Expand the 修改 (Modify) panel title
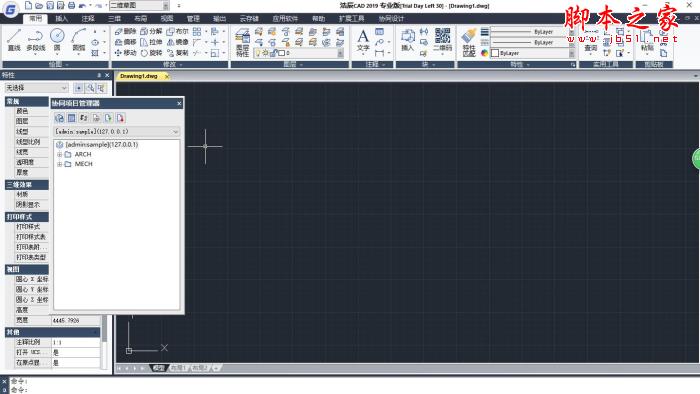The image size is (700, 394). coord(172,65)
